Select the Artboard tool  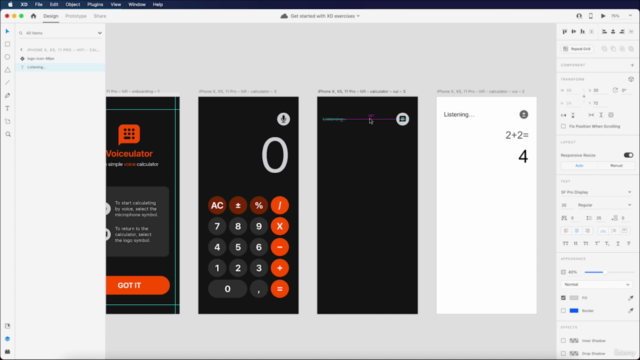point(7,121)
